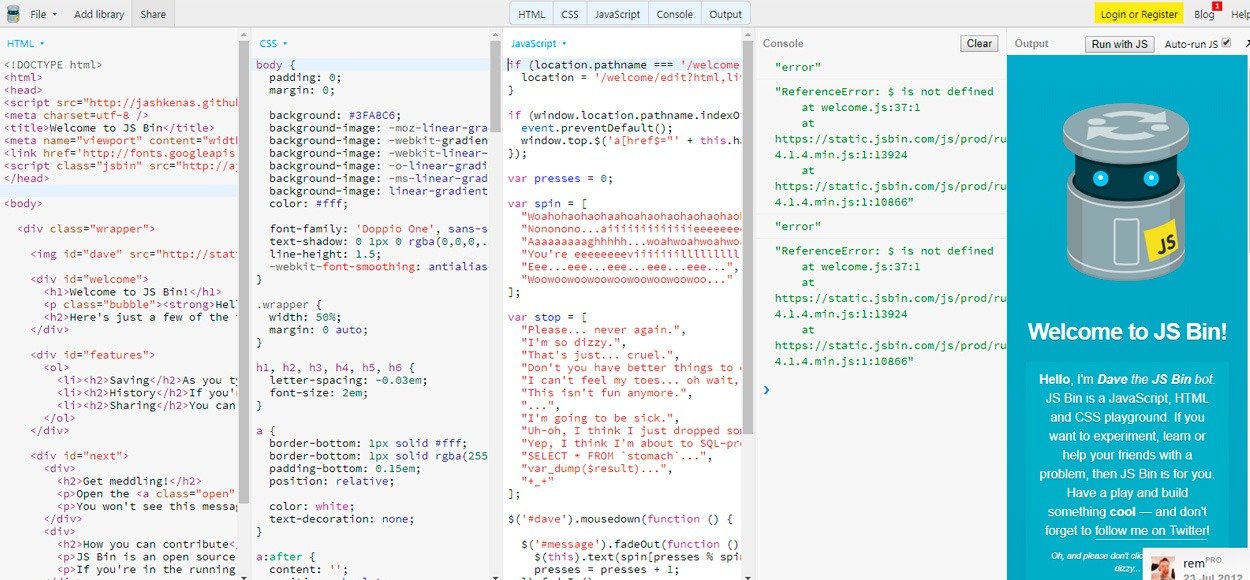This screenshot has width=1250, height=580.
Task: Pop out the Output panel with the arrow icon
Action: click(x=1245, y=44)
